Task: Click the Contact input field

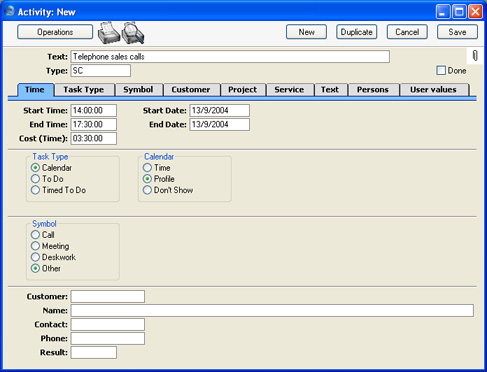Action: pos(108,324)
